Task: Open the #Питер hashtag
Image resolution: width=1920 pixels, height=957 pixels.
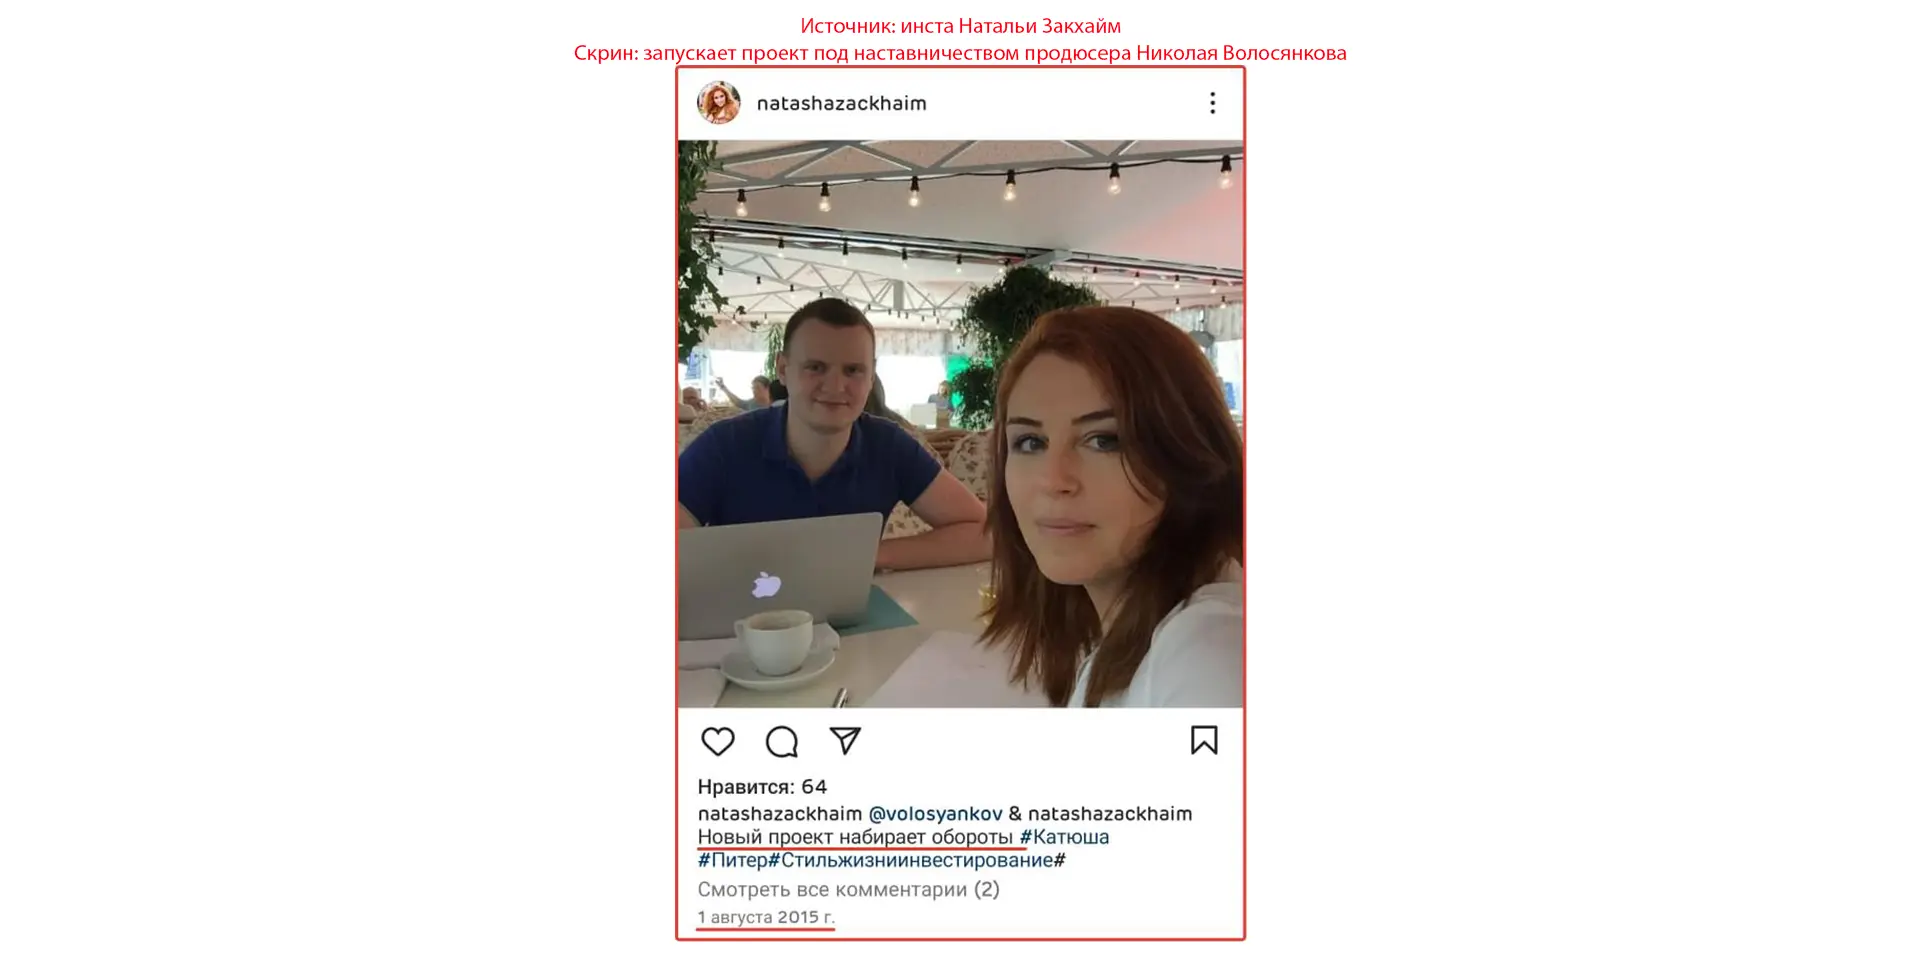Action: pyautogui.click(x=732, y=860)
